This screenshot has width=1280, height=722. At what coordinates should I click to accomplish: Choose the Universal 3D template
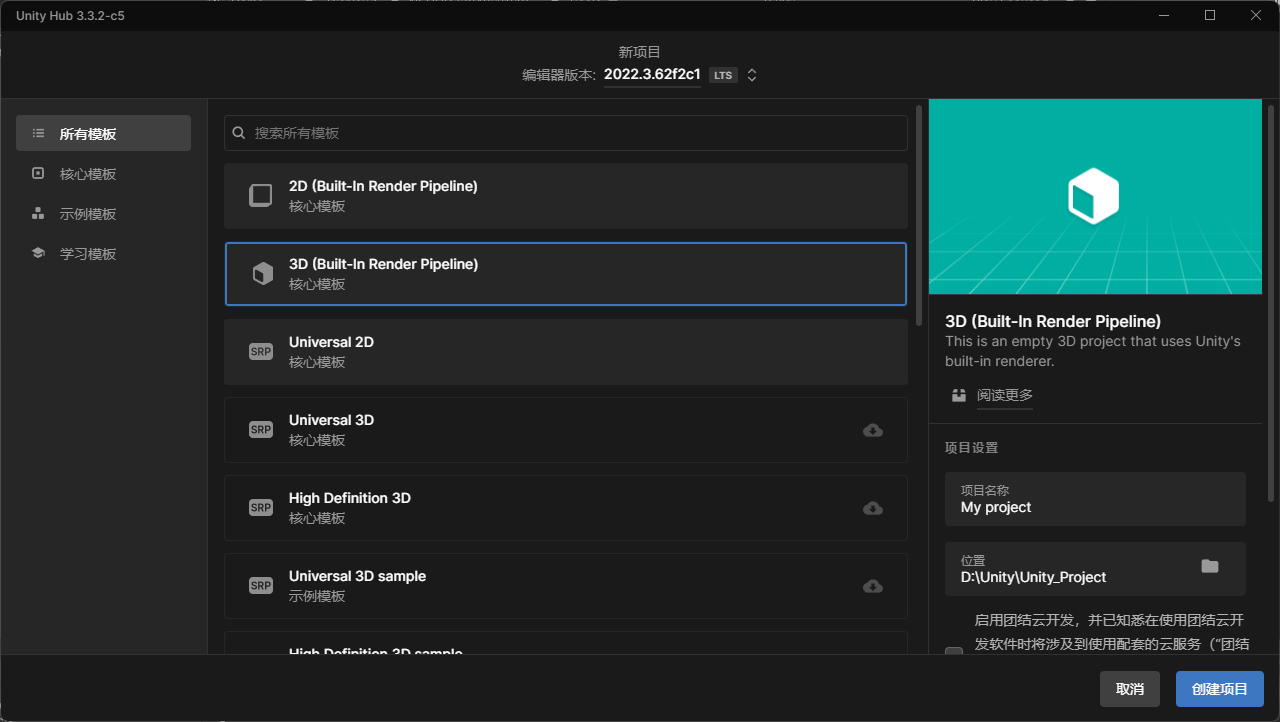pos(566,430)
